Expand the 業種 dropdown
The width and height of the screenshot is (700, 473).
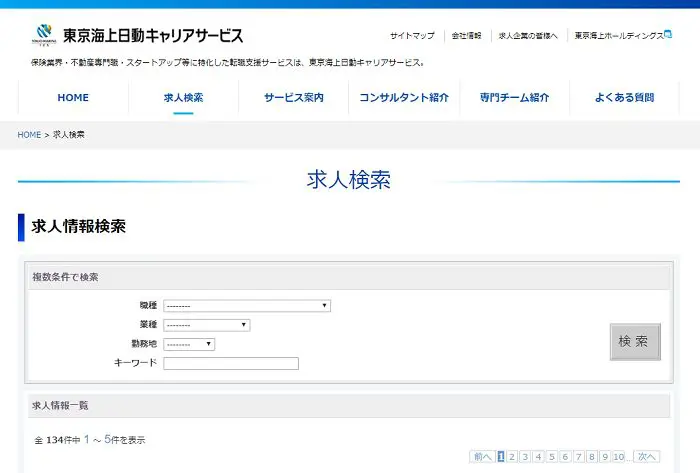207,325
